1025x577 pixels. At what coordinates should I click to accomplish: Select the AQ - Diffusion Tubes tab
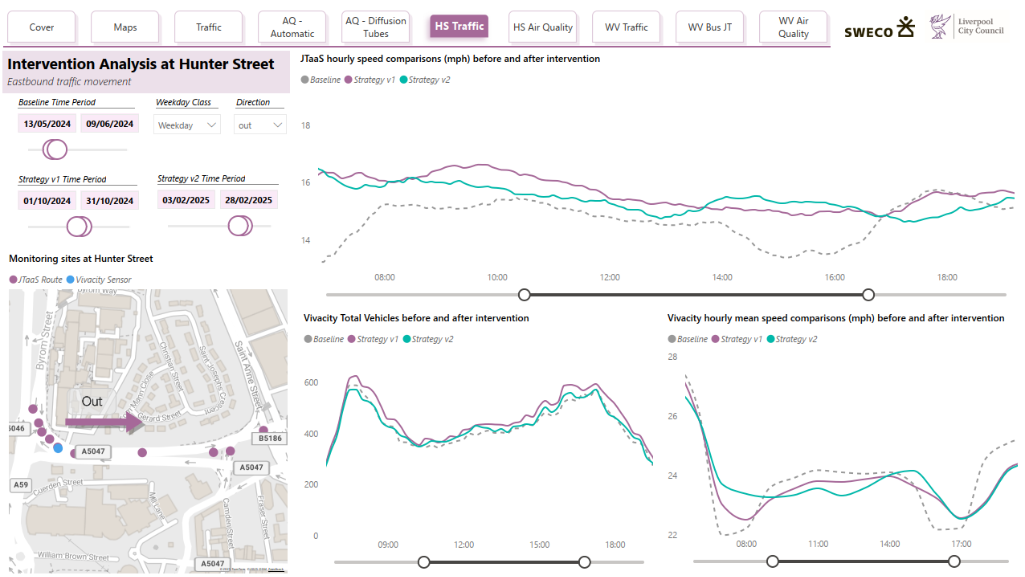(377, 27)
